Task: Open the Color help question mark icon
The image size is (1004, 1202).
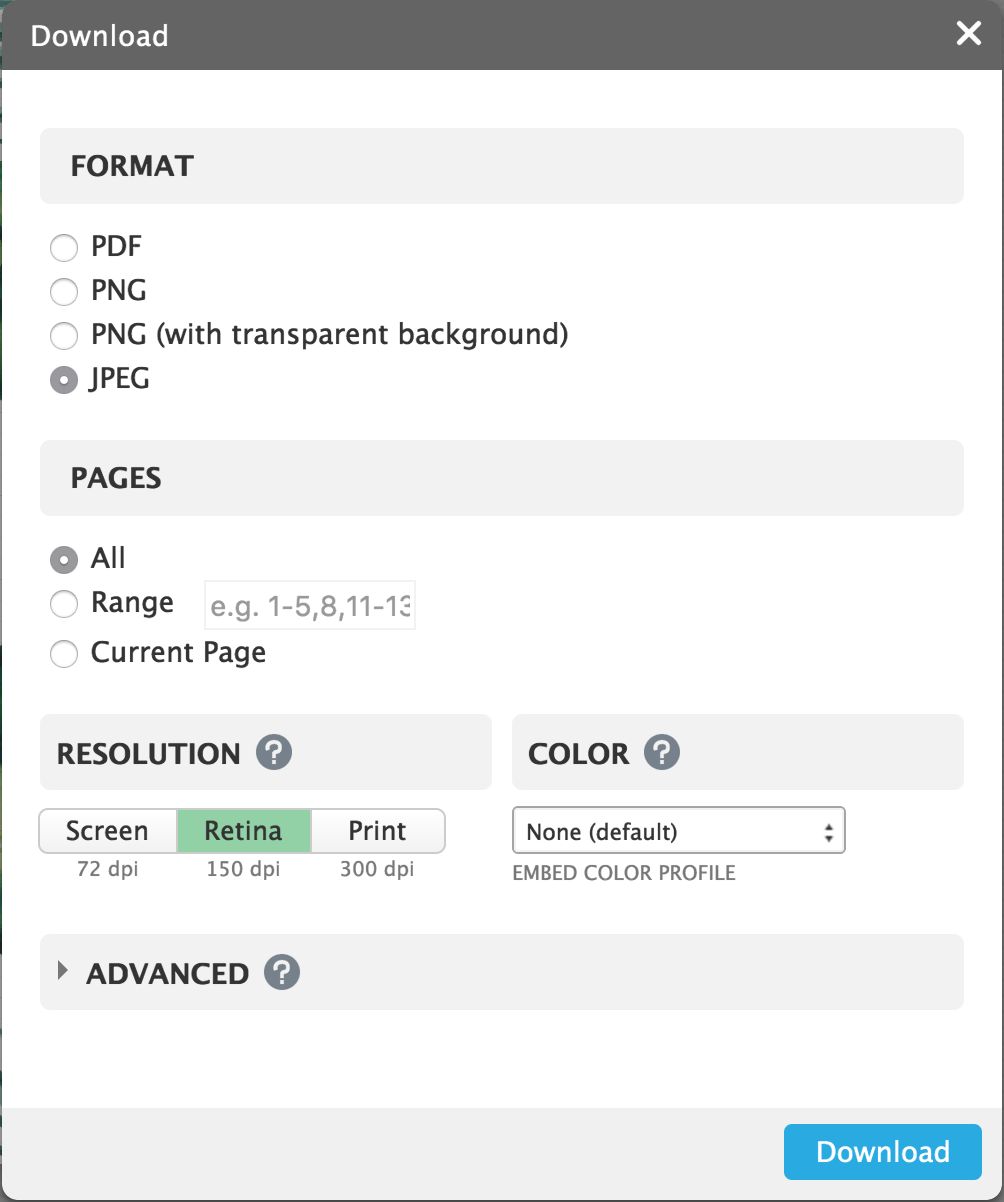Action: [662, 752]
